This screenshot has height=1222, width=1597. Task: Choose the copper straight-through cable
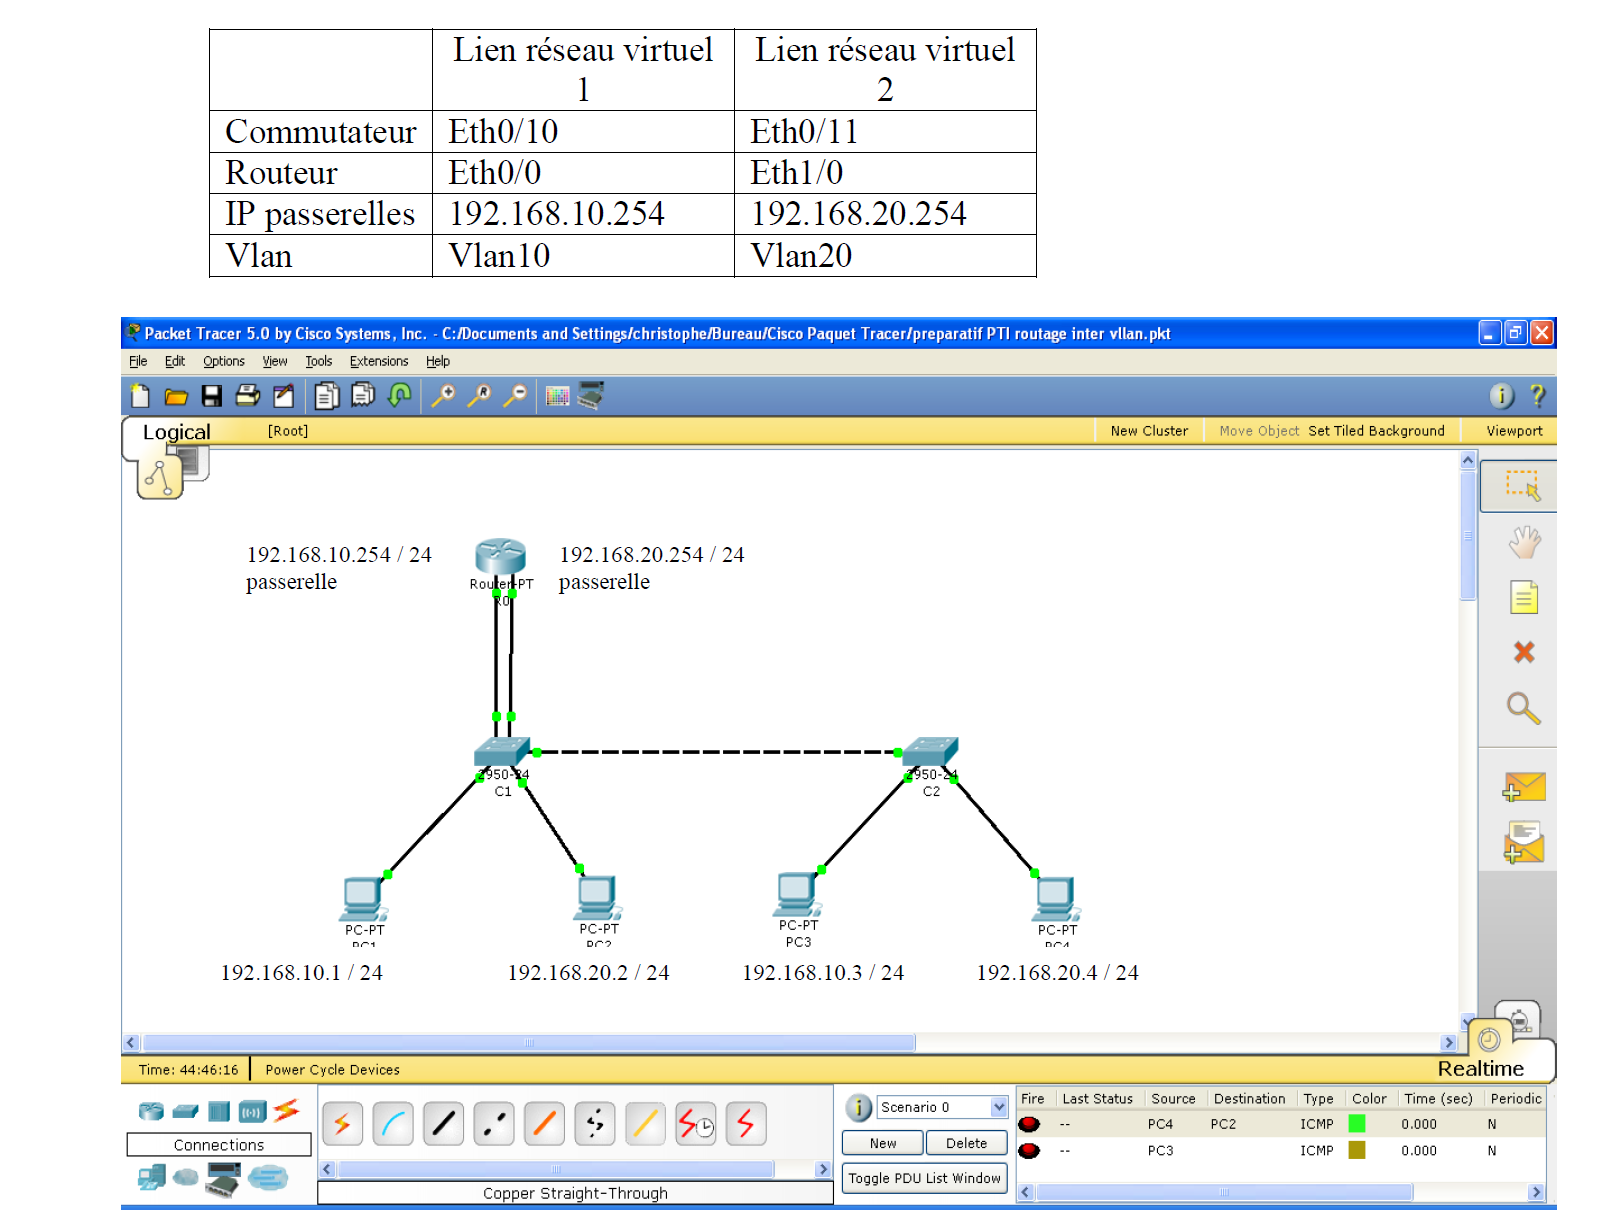tap(444, 1124)
